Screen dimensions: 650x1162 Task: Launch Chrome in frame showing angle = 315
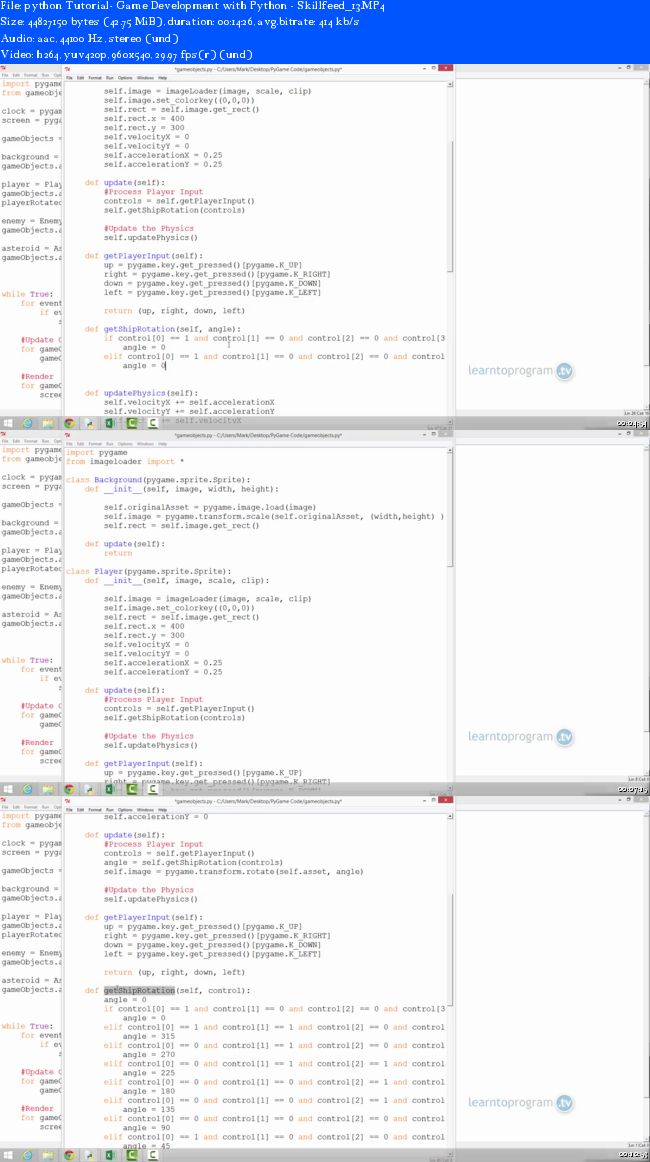(x=68, y=1155)
